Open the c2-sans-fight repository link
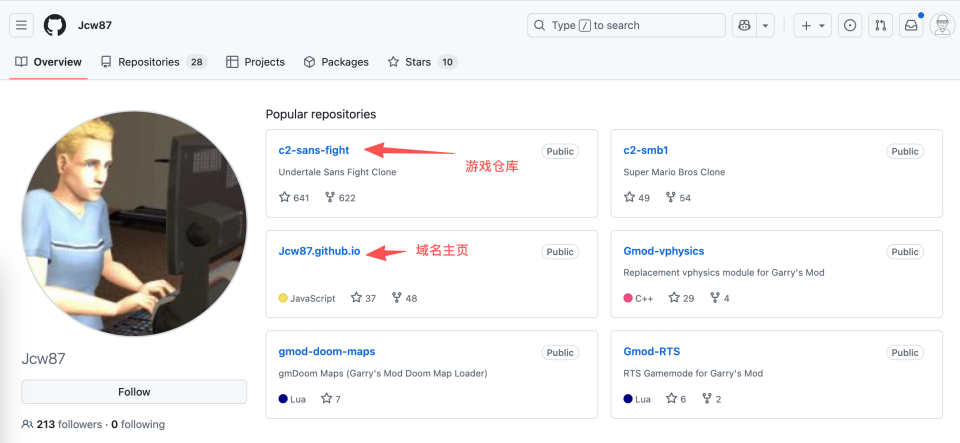The height and width of the screenshot is (443, 960). coord(314,151)
